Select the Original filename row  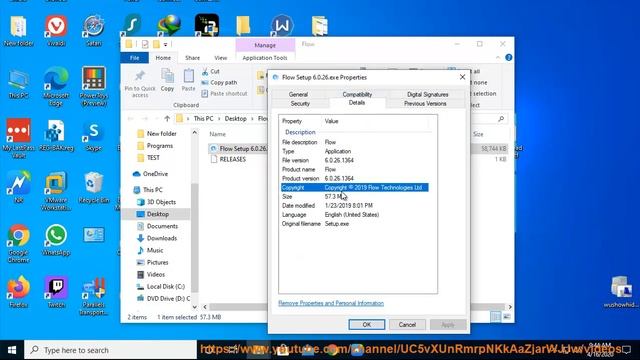point(355,224)
